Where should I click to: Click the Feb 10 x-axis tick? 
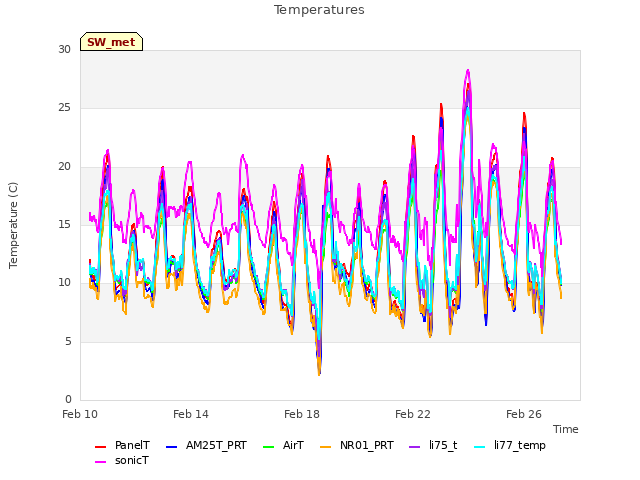tap(80, 414)
